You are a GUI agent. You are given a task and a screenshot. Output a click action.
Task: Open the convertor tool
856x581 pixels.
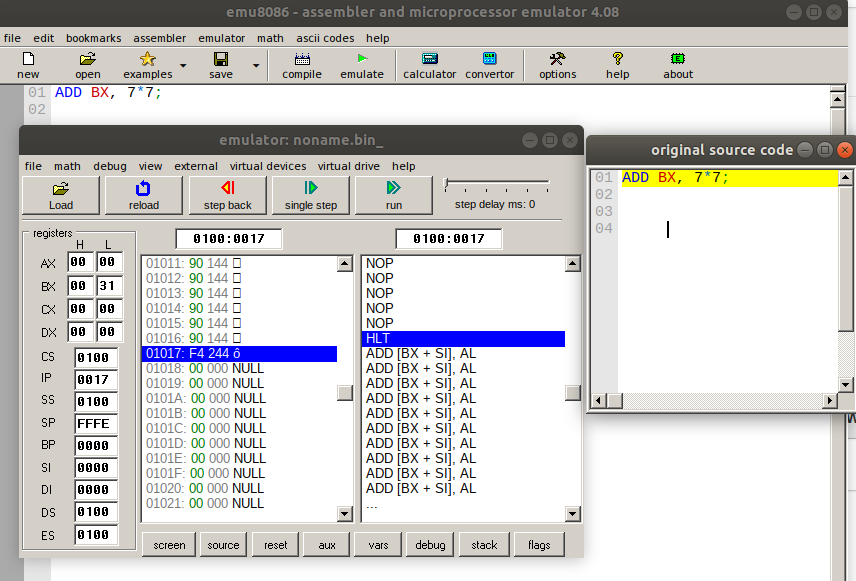(x=489, y=65)
